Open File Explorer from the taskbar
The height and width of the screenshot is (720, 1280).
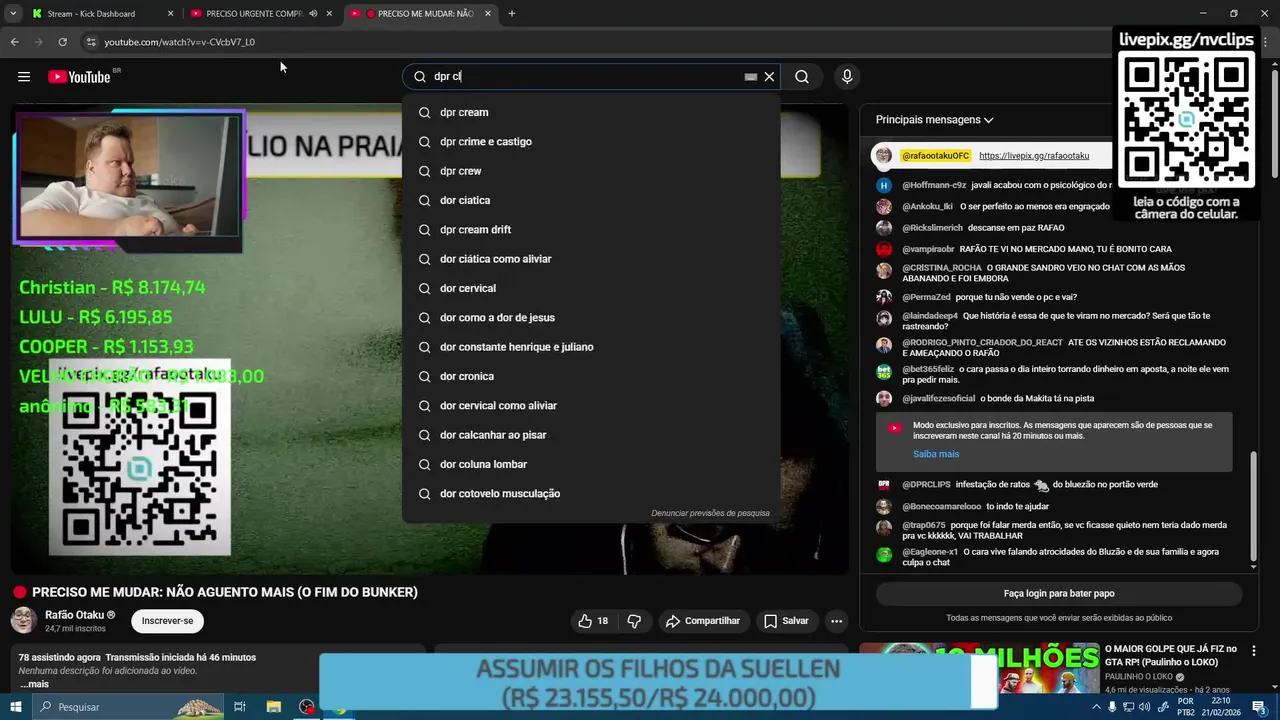point(273,707)
